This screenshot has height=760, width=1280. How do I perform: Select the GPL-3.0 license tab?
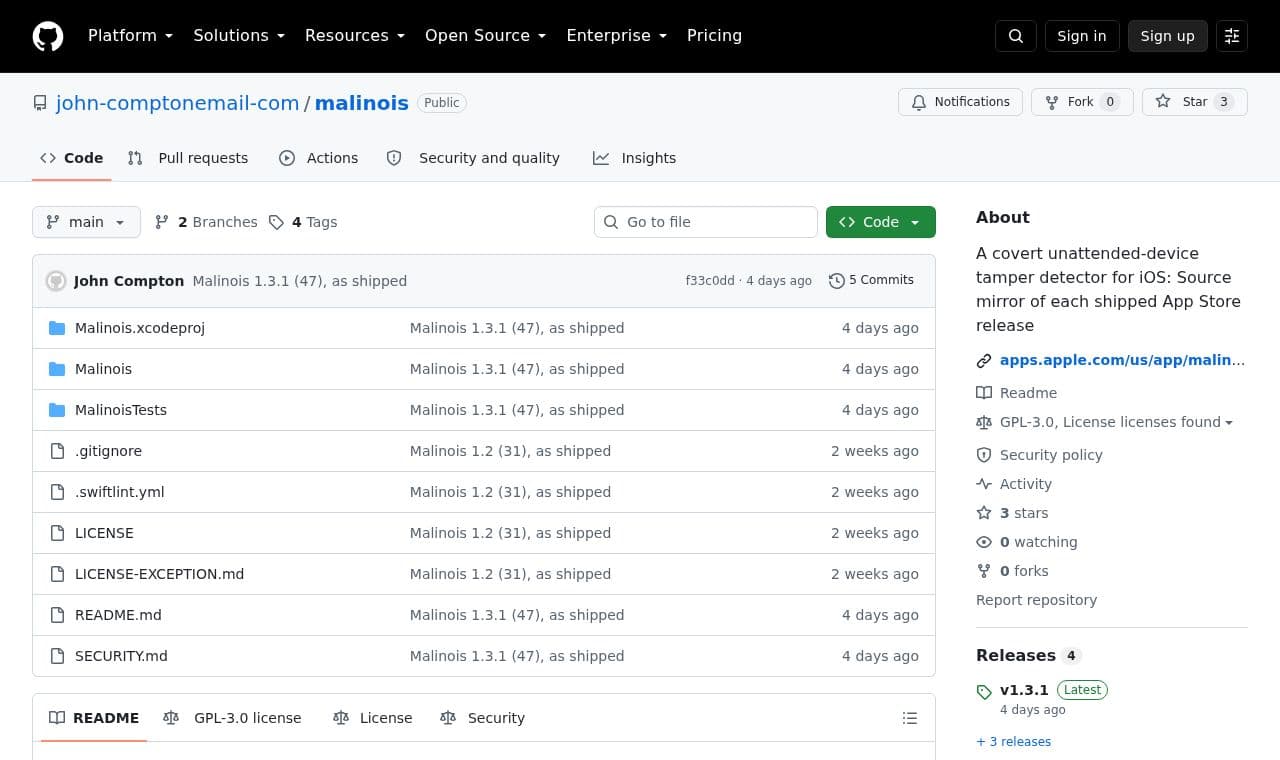pos(232,718)
